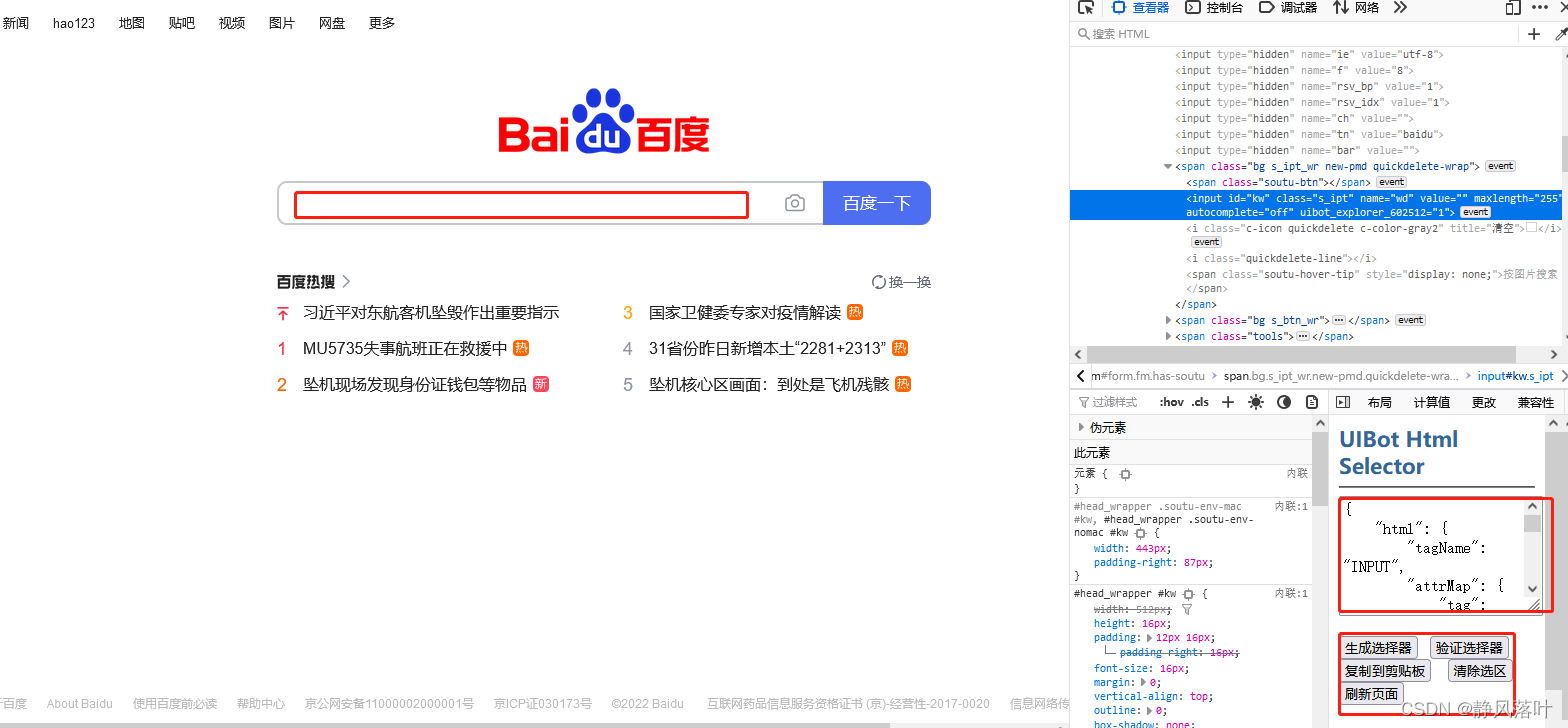Open the 地图 link
1568x728 pixels.
click(132, 22)
